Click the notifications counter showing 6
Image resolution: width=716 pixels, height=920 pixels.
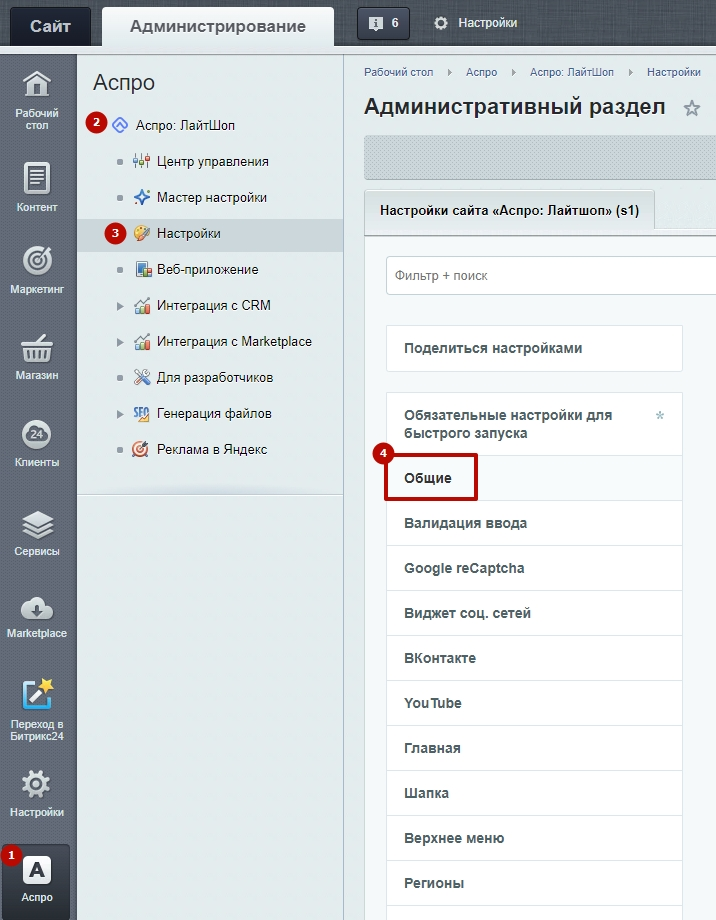[383, 23]
